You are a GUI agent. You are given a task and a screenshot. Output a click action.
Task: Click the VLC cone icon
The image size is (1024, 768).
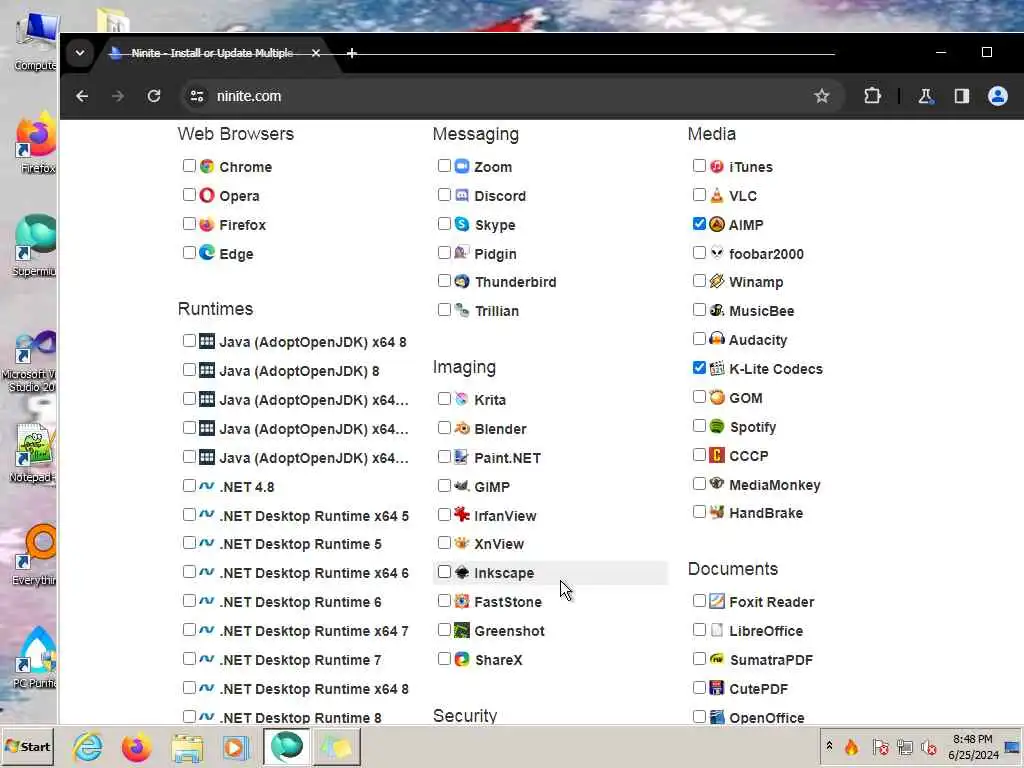(717, 195)
